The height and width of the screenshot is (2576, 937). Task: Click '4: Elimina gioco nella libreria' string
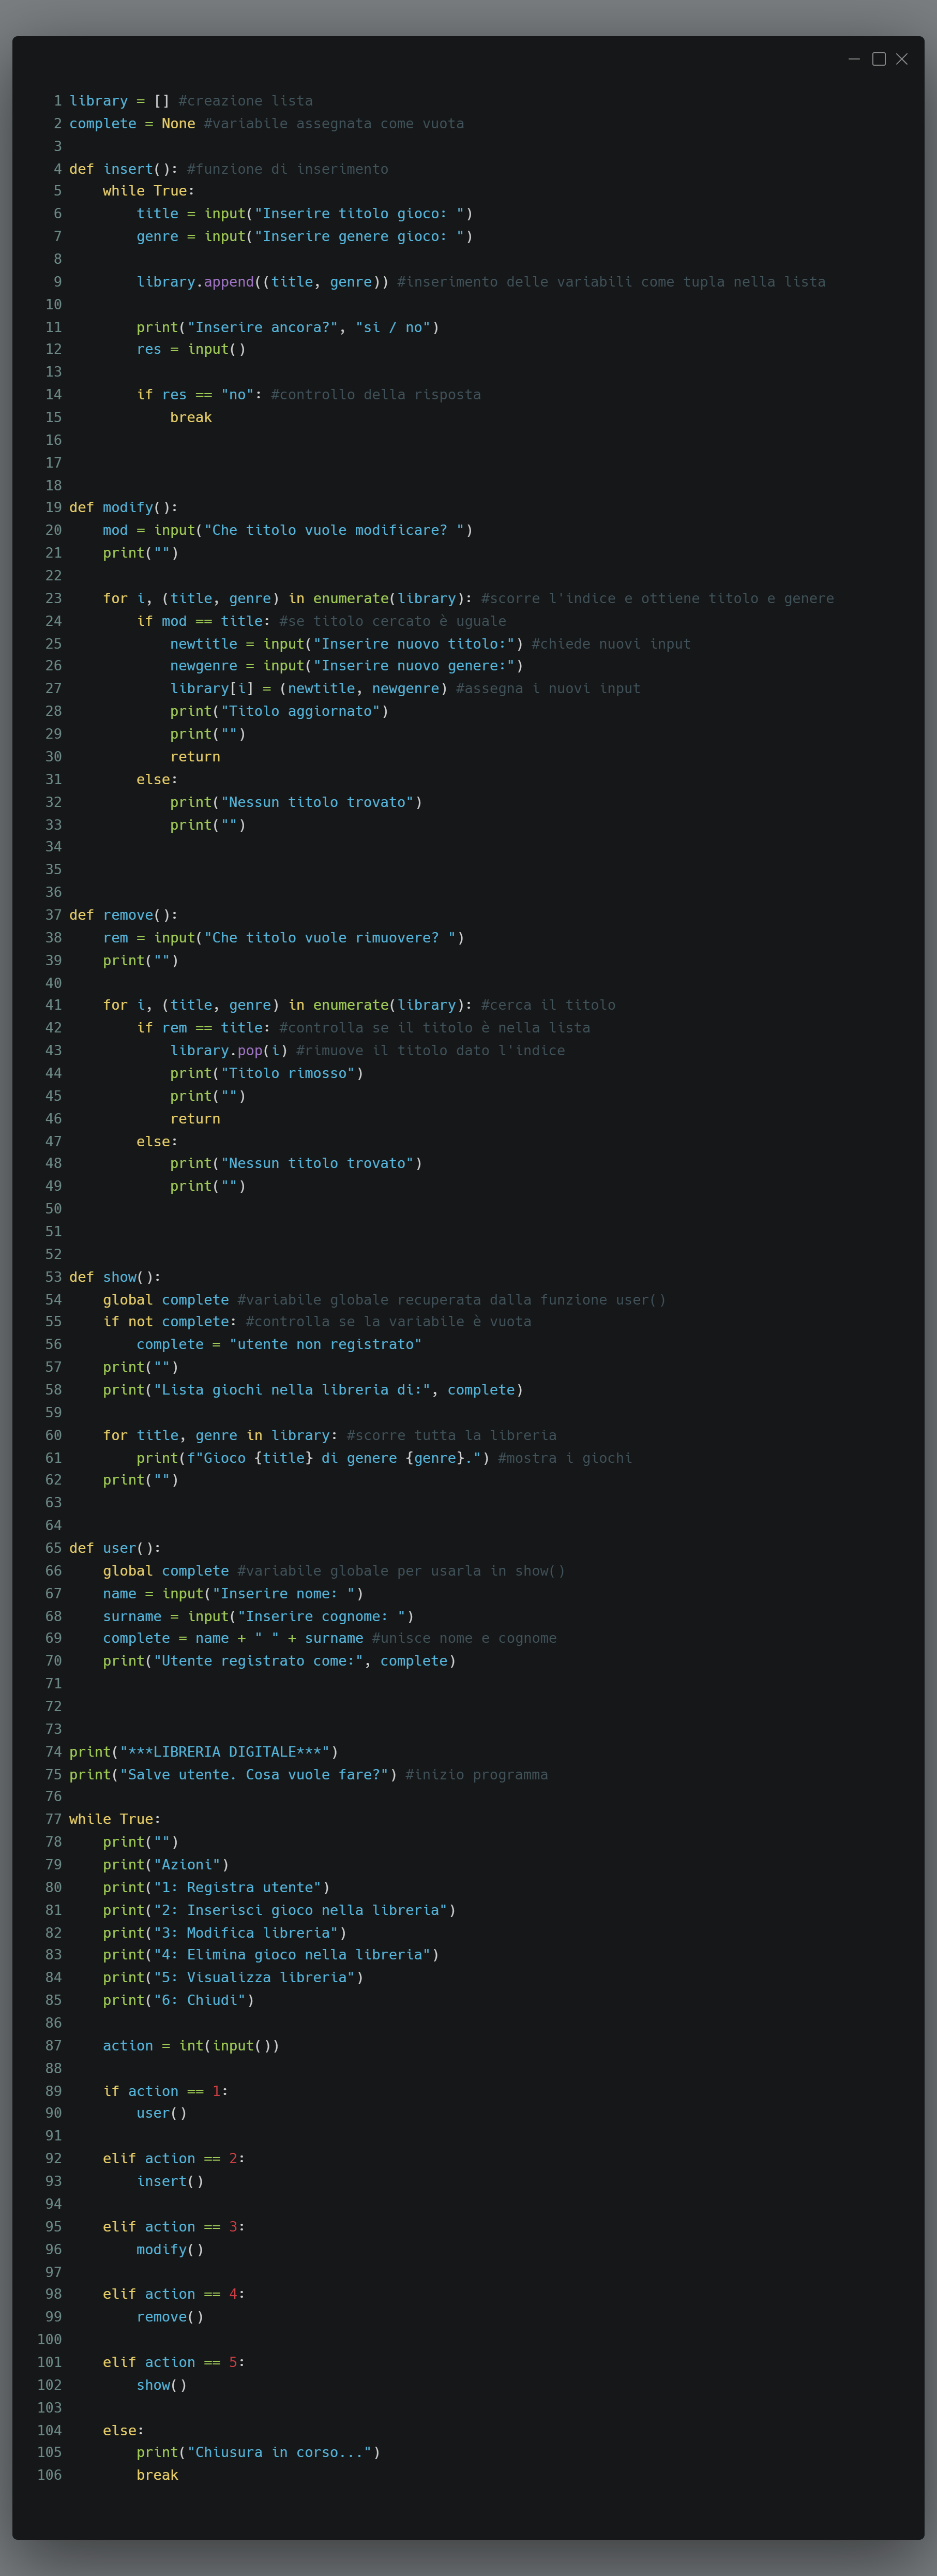pyautogui.click(x=292, y=1955)
